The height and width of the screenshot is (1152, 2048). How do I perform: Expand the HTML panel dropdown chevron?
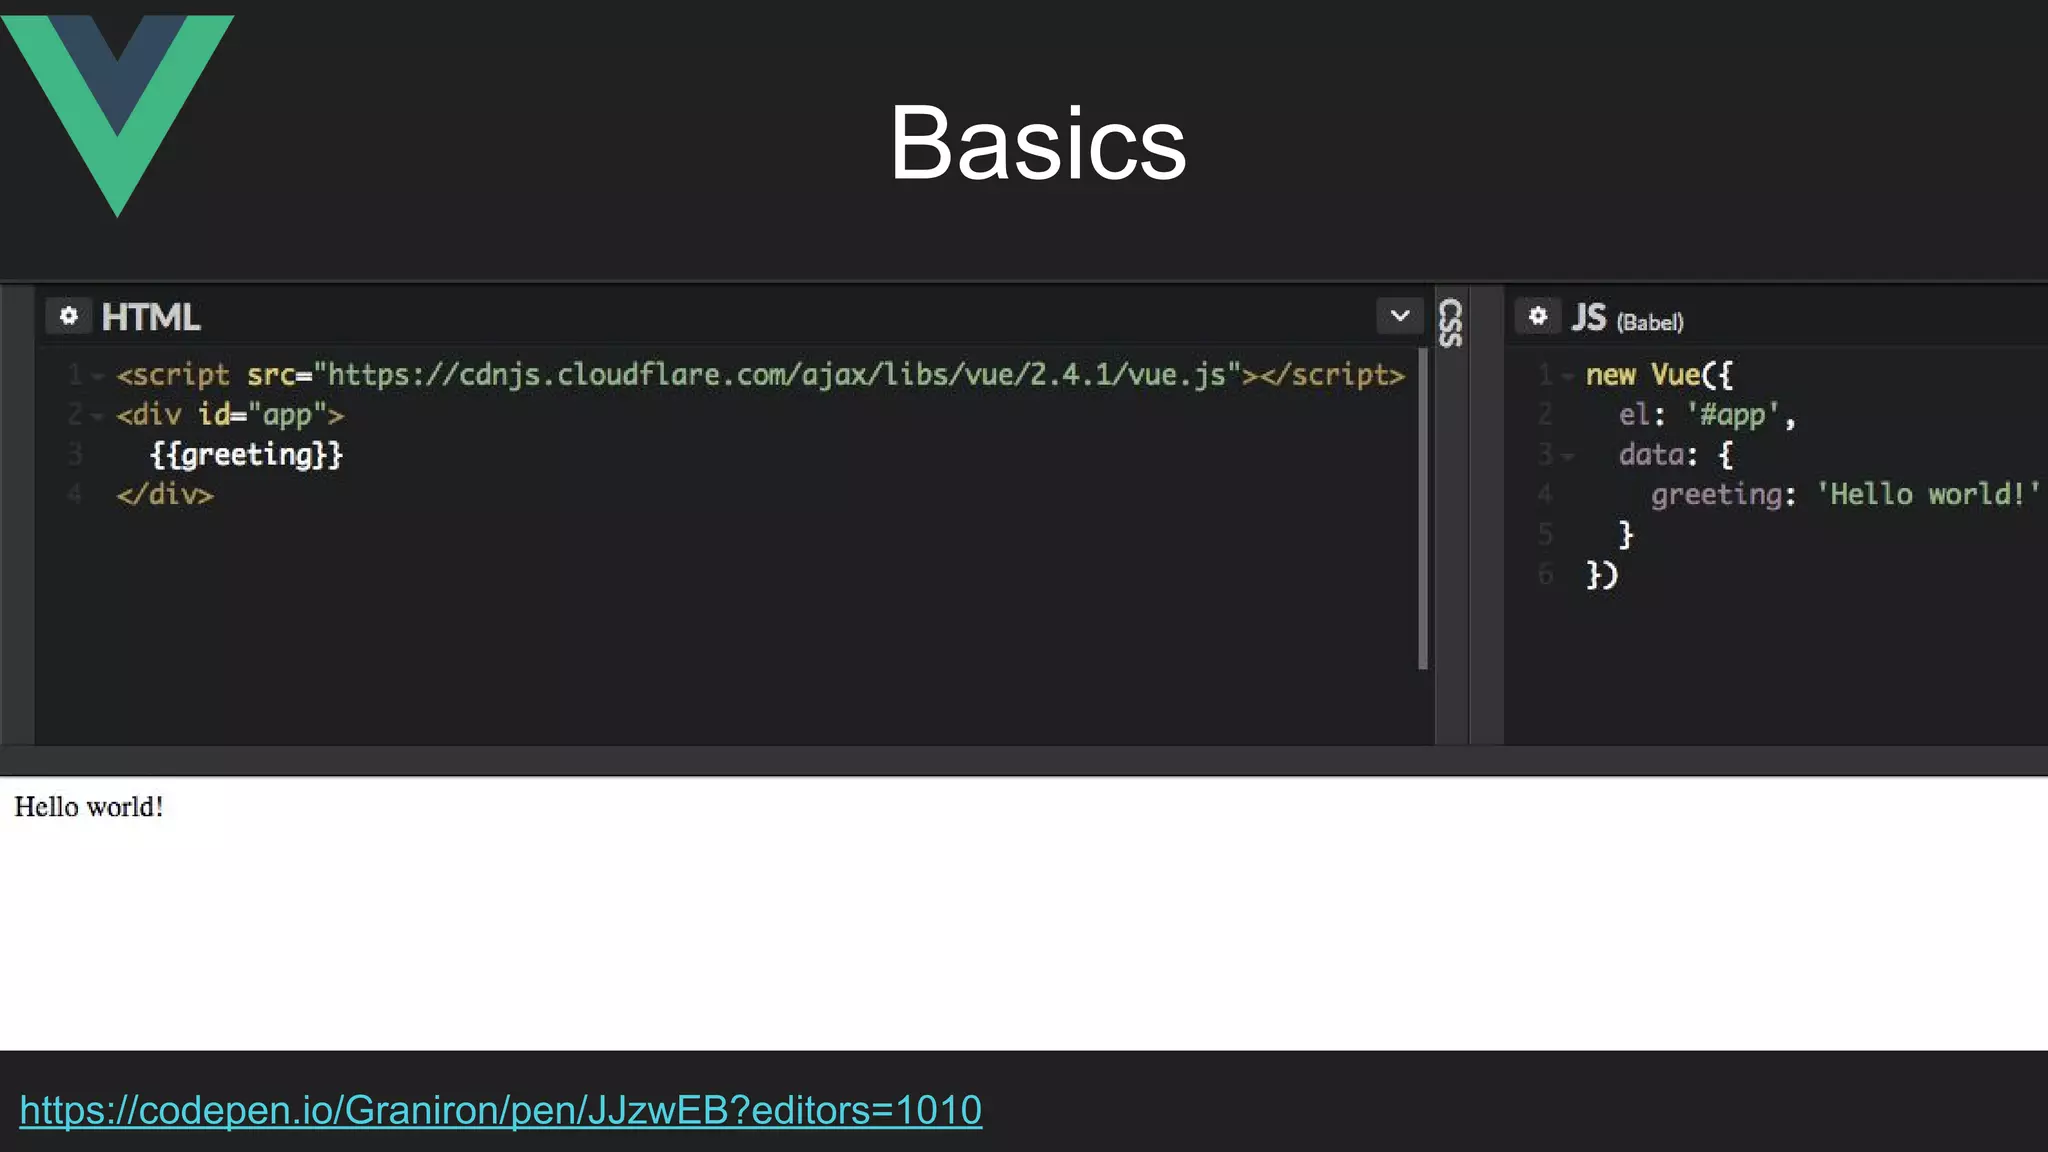tap(1400, 316)
